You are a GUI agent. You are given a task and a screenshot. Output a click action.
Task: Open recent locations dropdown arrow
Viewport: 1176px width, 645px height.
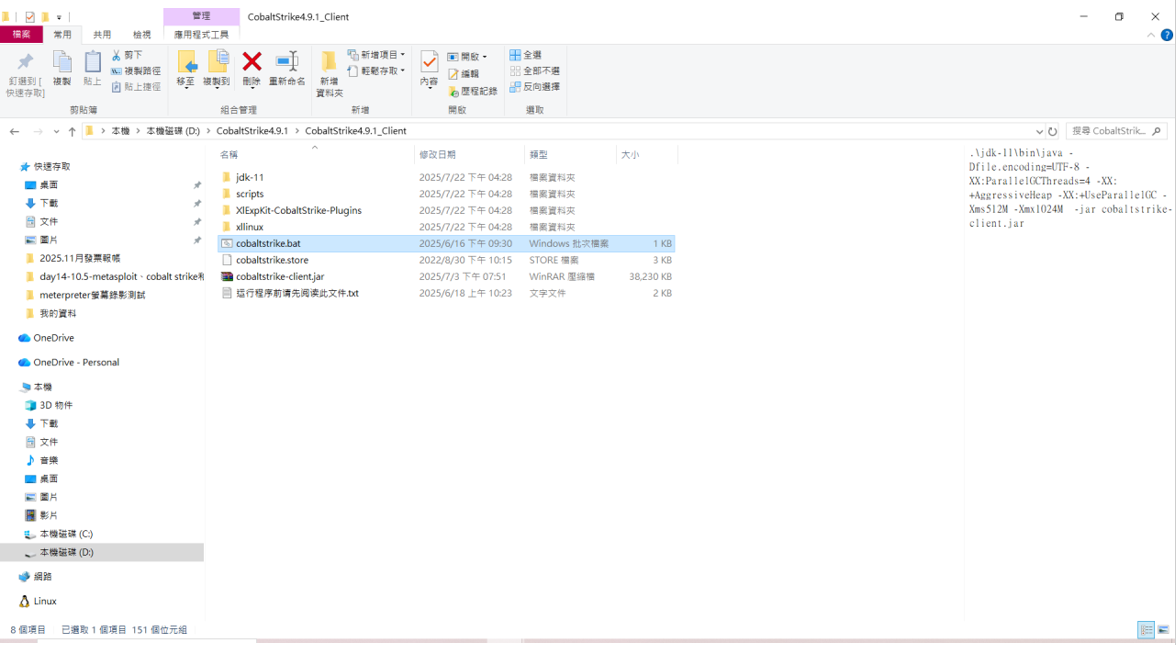56,131
